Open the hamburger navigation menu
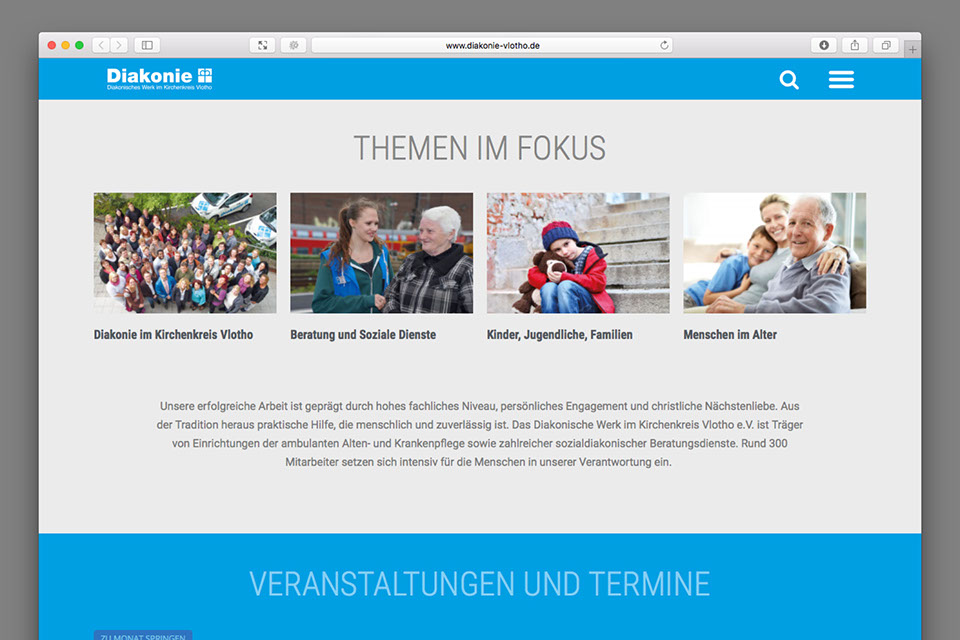The width and height of the screenshot is (960, 640). coord(841,80)
